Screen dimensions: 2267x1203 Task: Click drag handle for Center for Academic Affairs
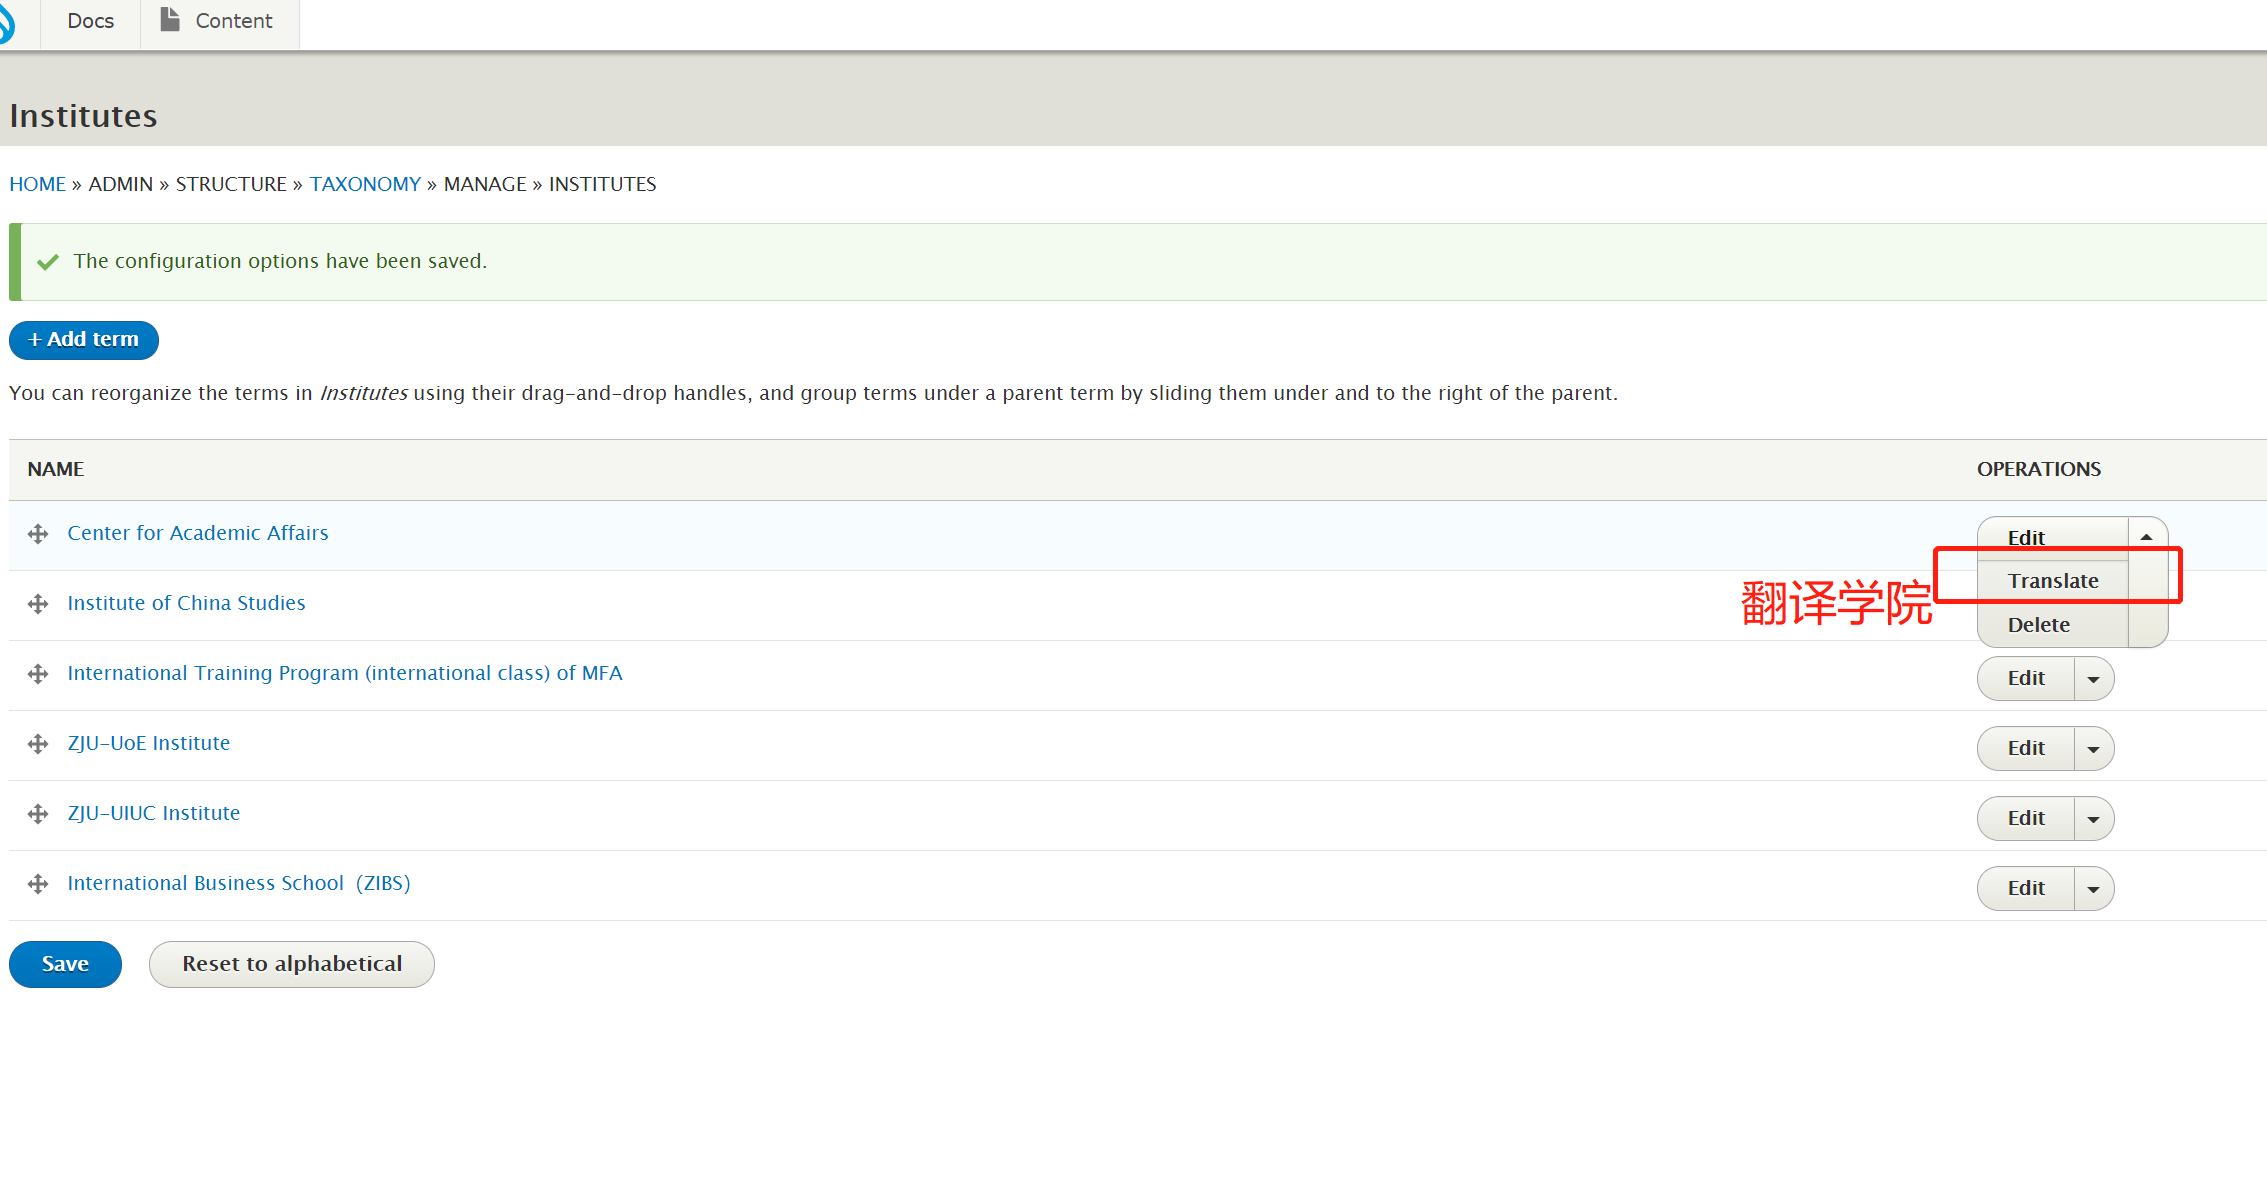point(38,534)
